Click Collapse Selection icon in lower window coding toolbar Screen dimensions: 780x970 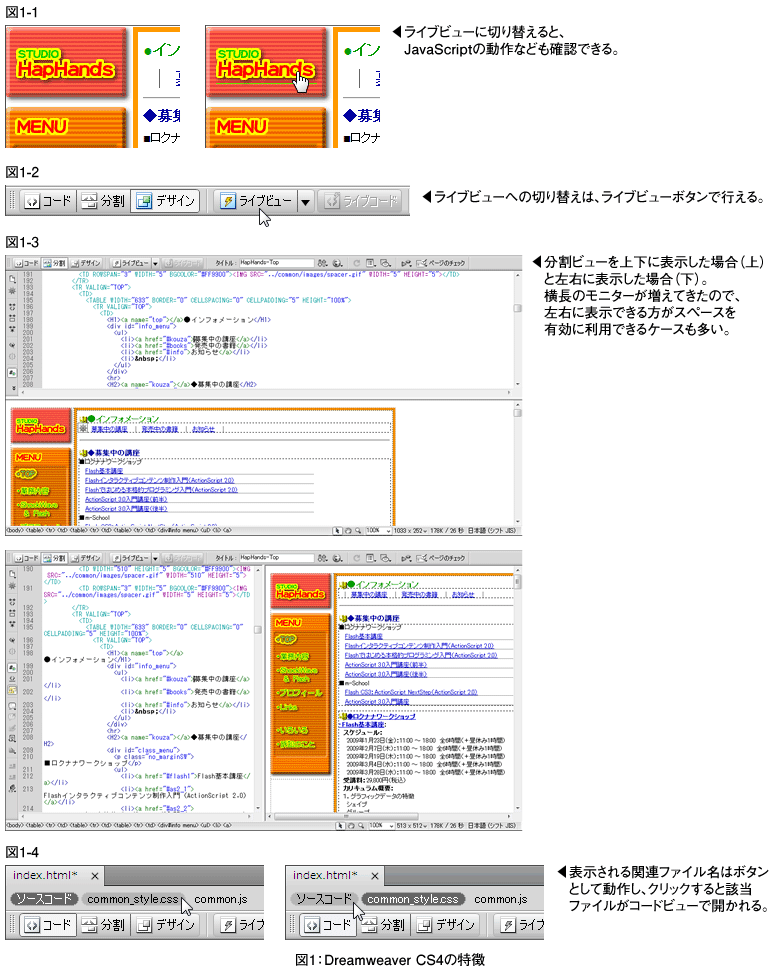tap(12, 613)
